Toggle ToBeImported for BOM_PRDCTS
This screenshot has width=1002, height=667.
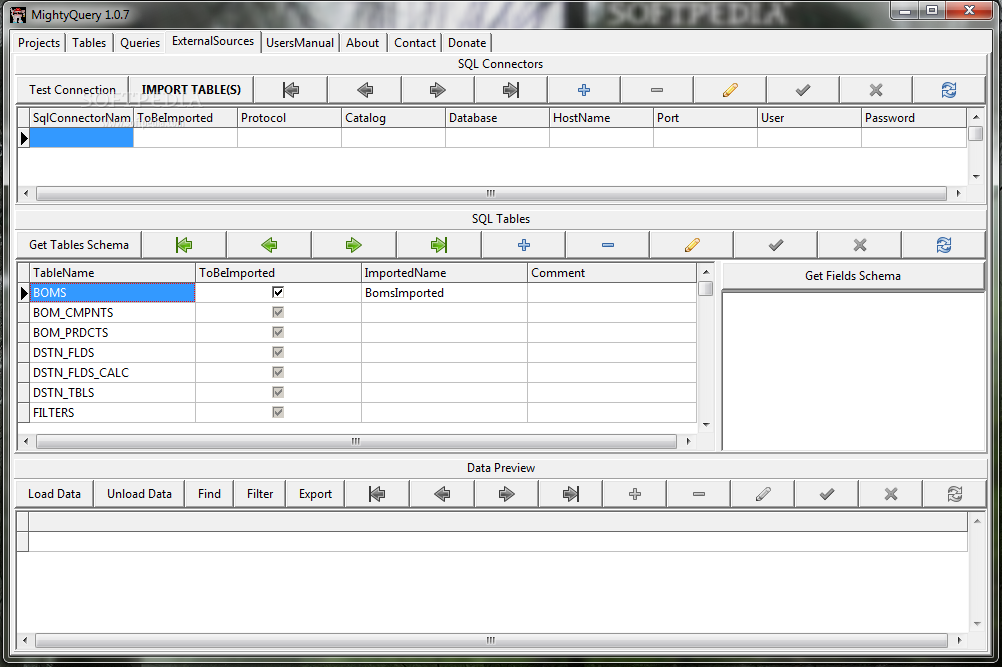(278, 332)
